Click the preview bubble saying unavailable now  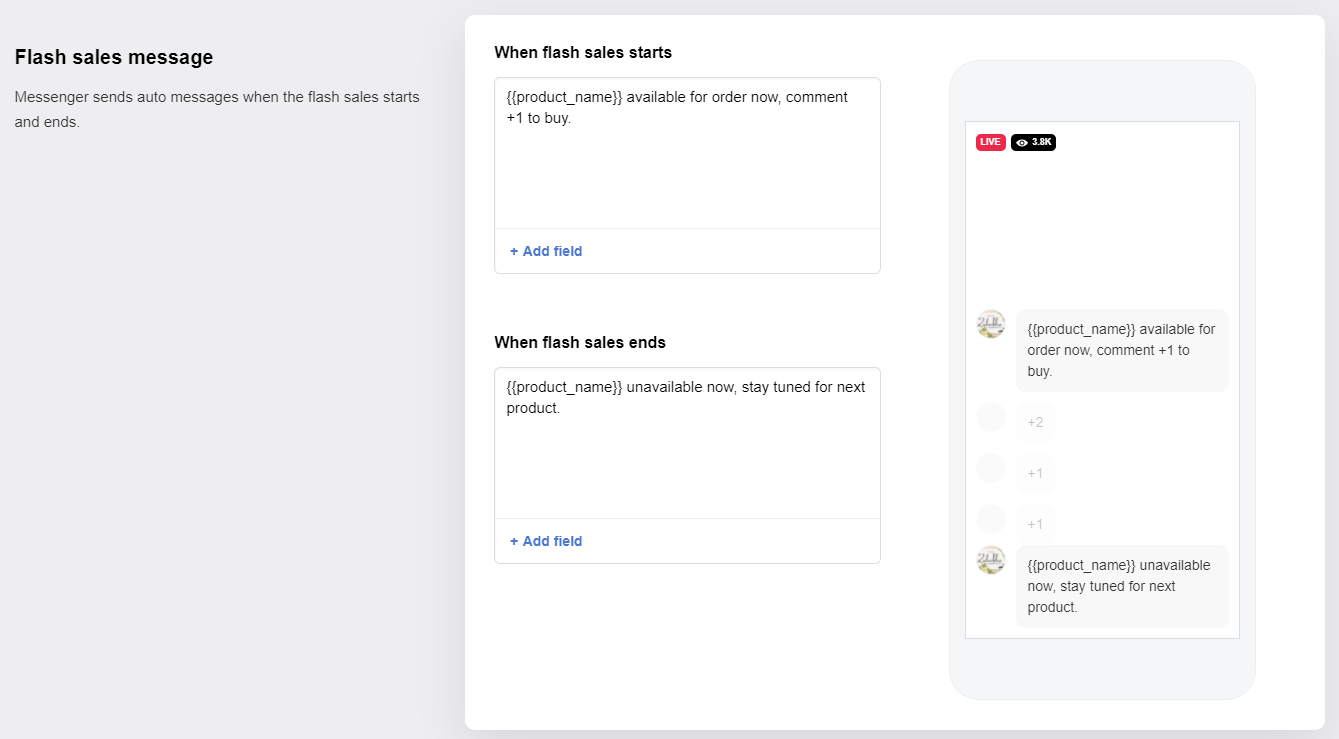(1122, 586)
